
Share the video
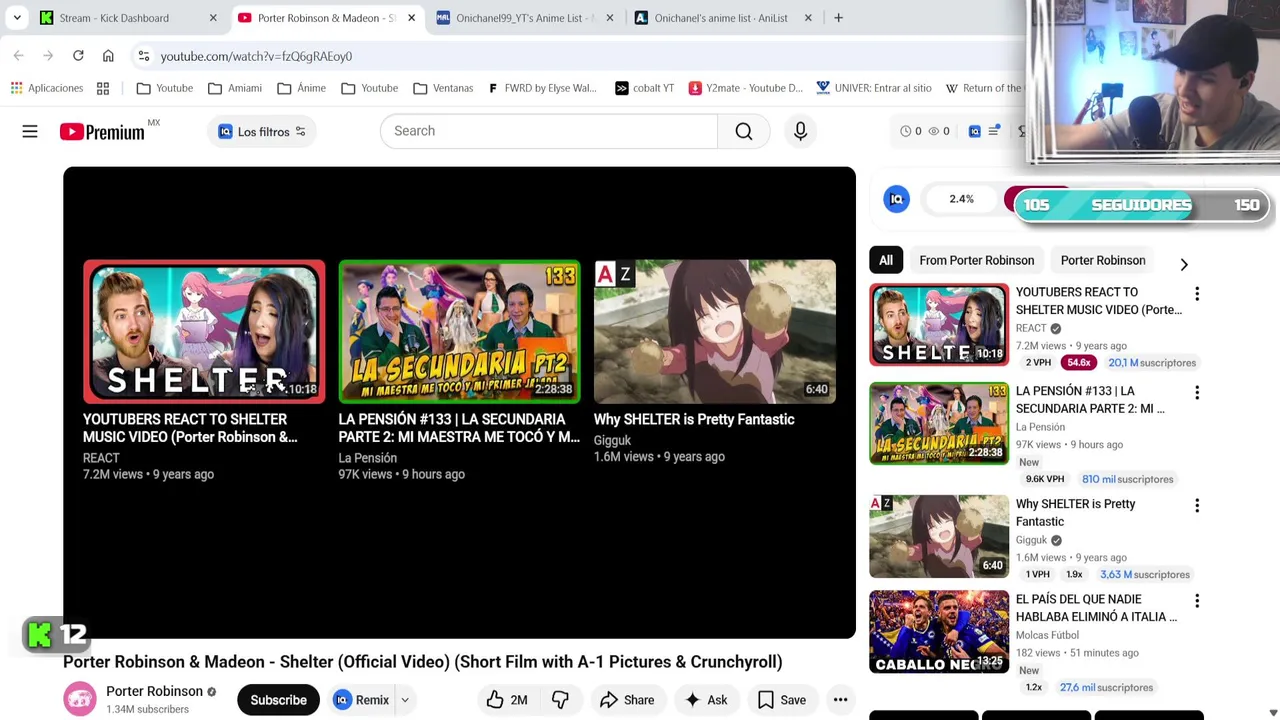coord(627,700)
